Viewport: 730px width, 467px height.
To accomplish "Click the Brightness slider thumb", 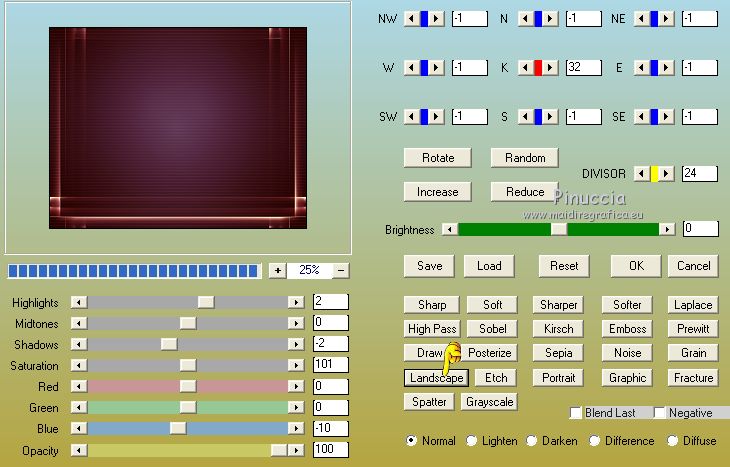I will [x=559, y=229].
